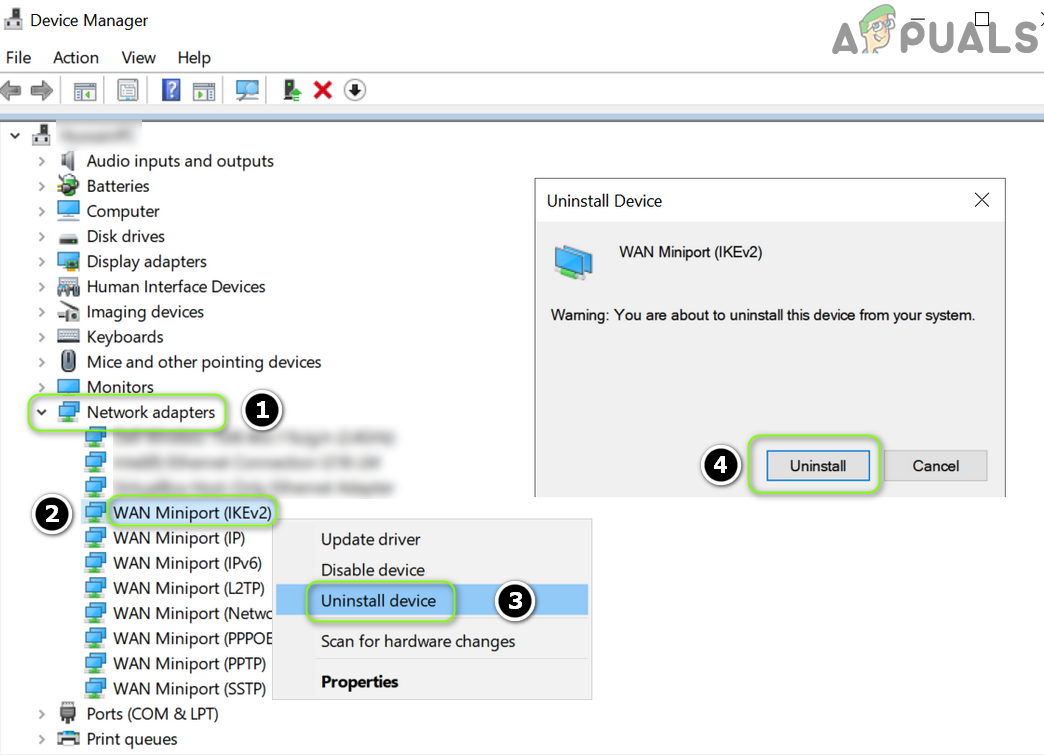Click the Disk drives icon
The height and width of the screenshot is (755, 1044).
[x=68, y=238]
